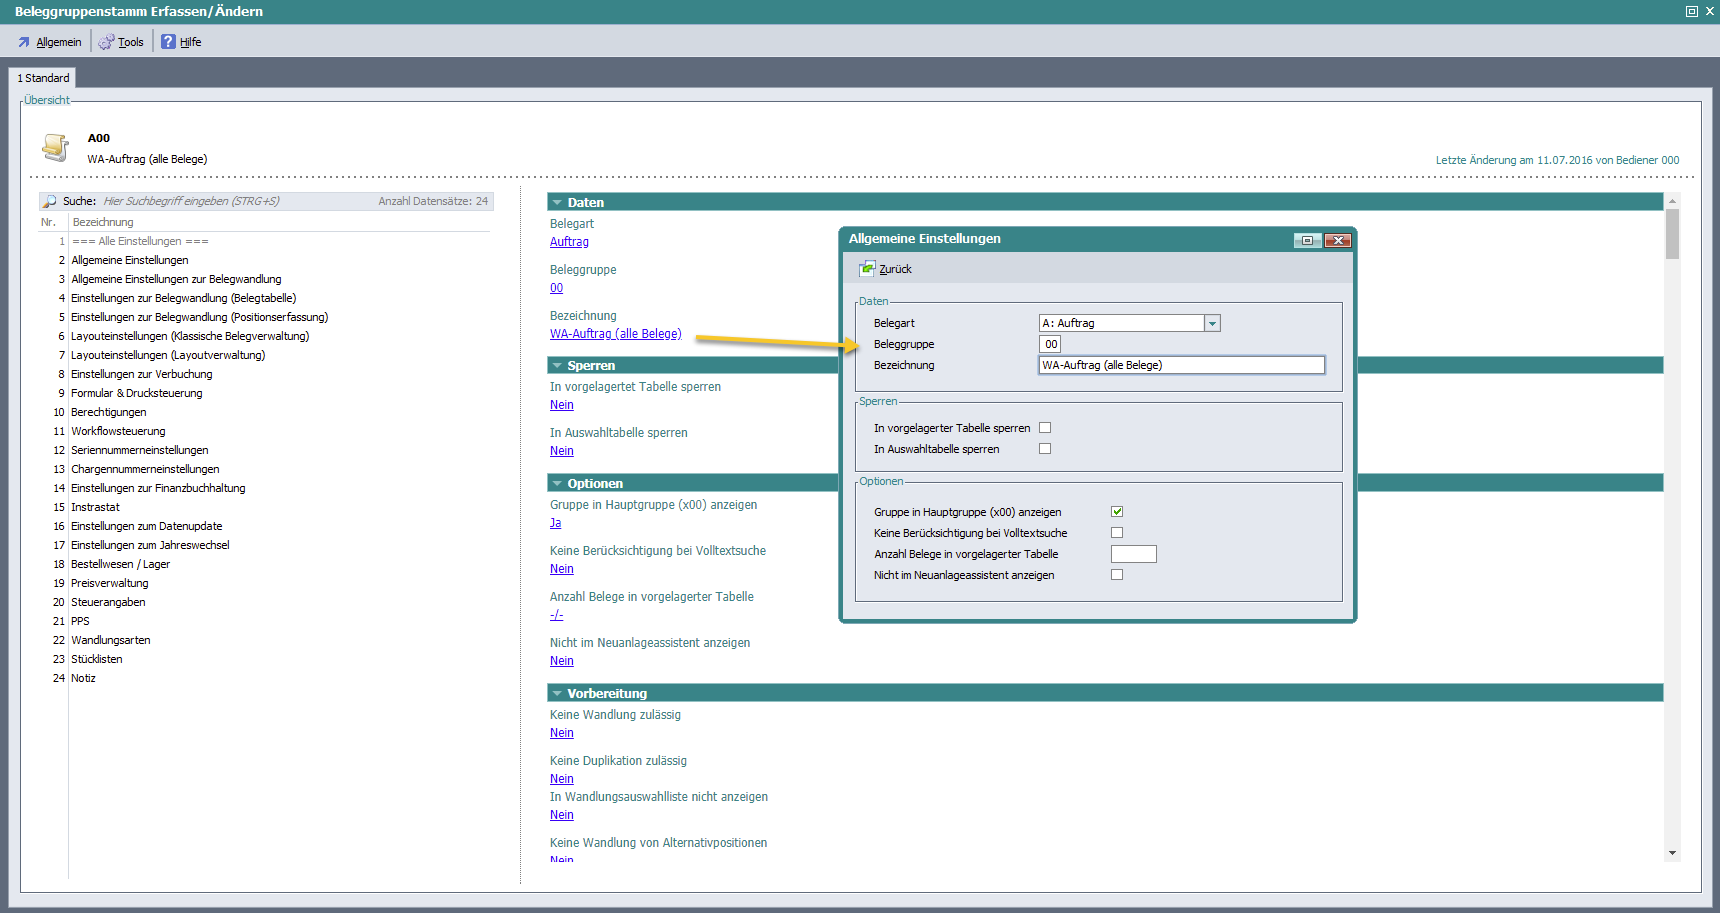The image size is (1720, 913).
Task: Switch to the '1 Standard' tab
Action: point(43,78)
